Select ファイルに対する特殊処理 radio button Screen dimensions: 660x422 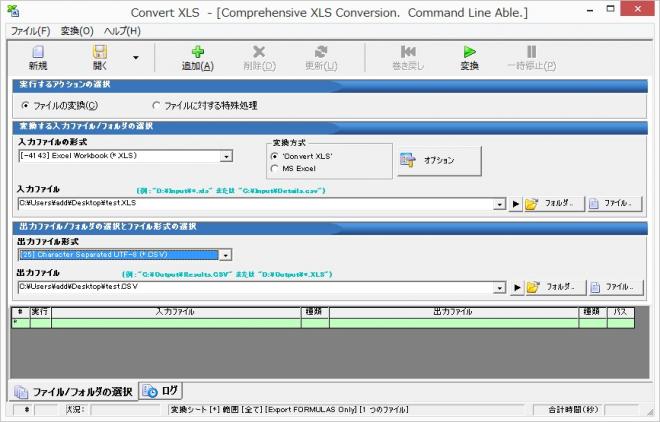pyautogui.click(x=156, y=105)
